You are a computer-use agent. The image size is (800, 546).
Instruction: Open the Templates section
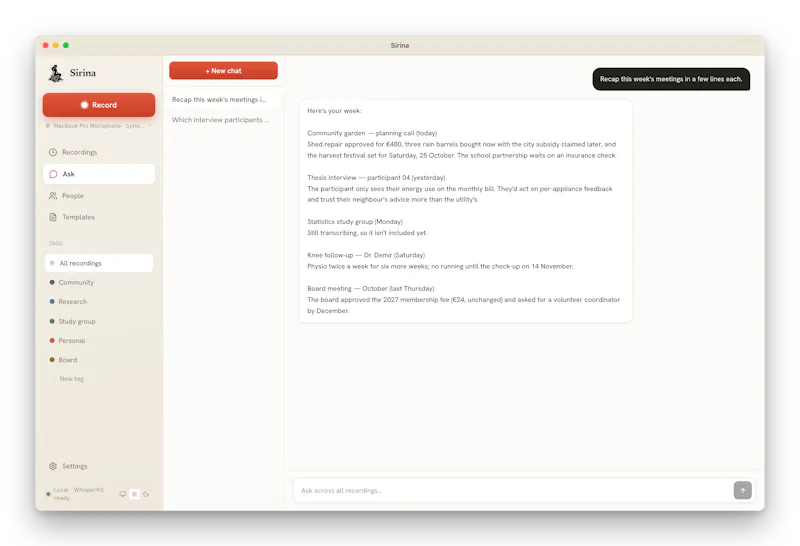(x=99, y=217)
